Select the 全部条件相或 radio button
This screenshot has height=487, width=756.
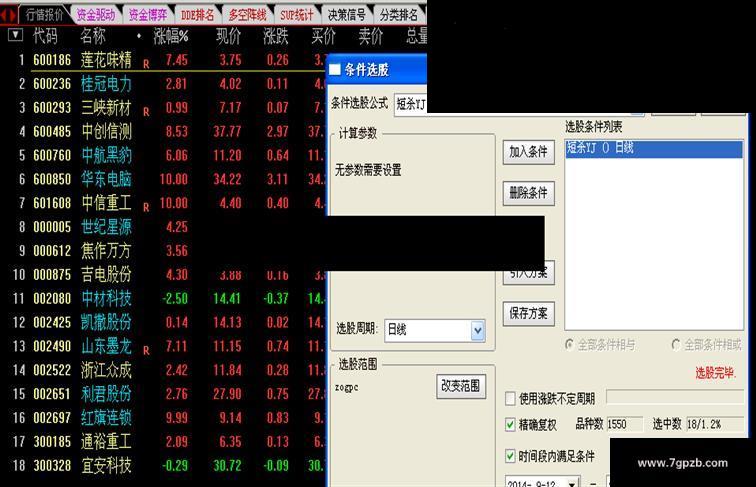pos(676,345)
